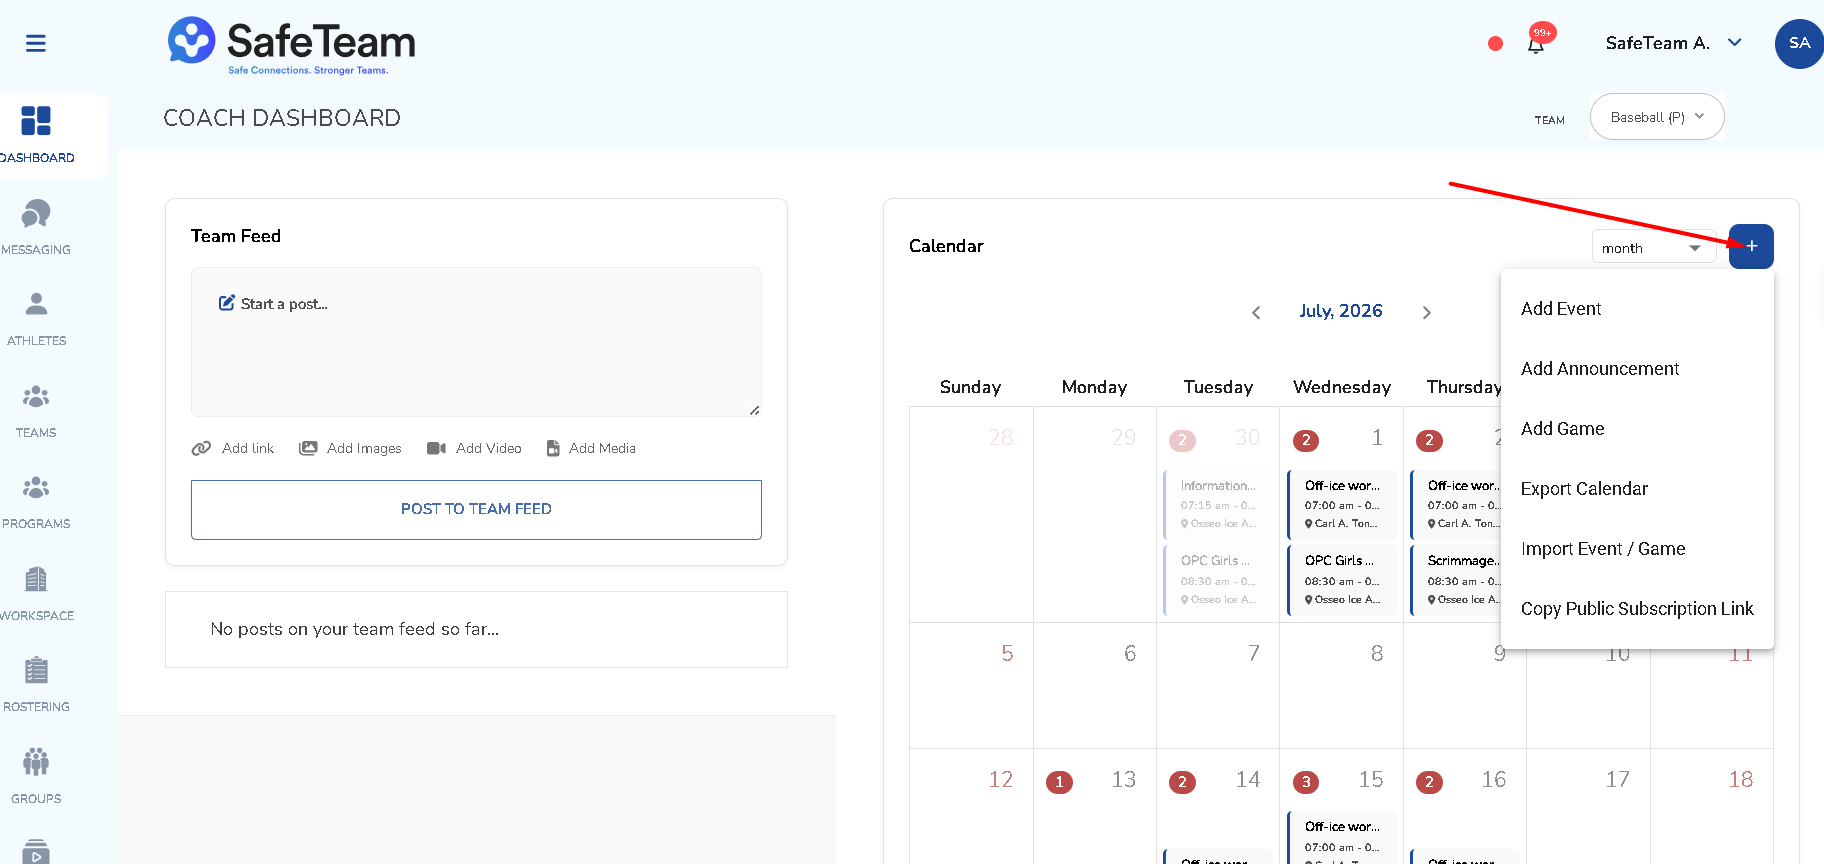Open July 15 Off-ice workout event

pyautogui.click(x=1341, y=838)
